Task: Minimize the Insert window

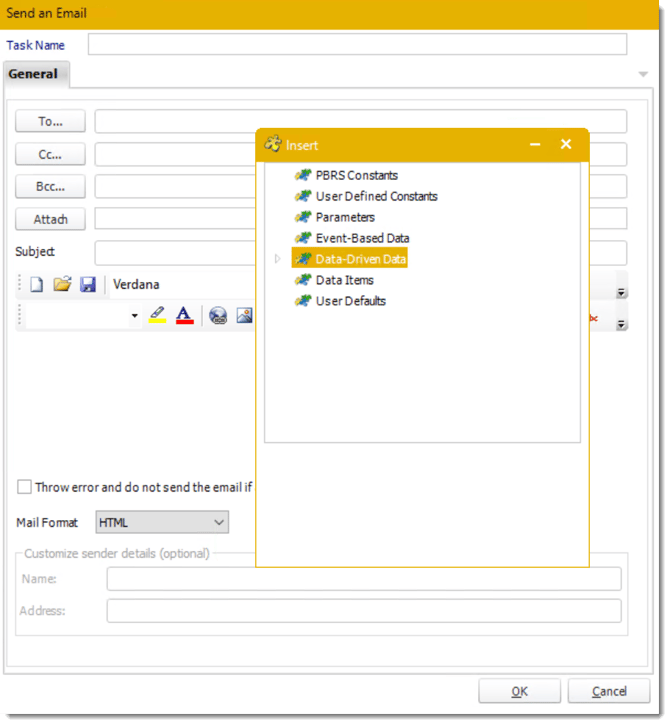Action: (535, 144)
